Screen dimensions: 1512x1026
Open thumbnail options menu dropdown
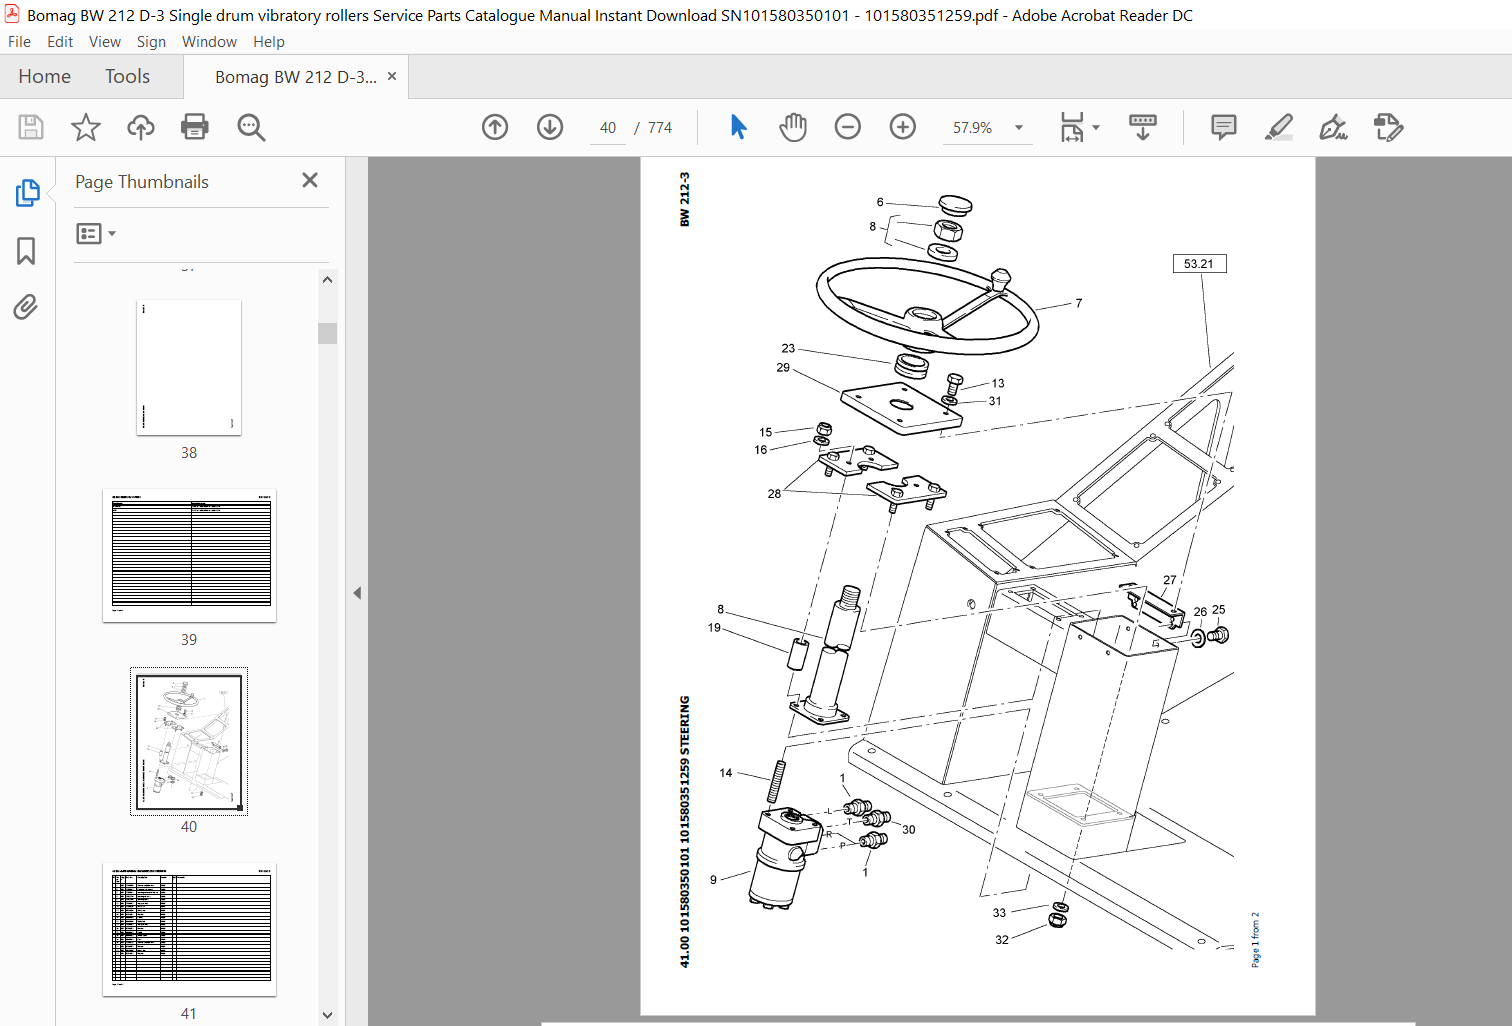(96, 233)
